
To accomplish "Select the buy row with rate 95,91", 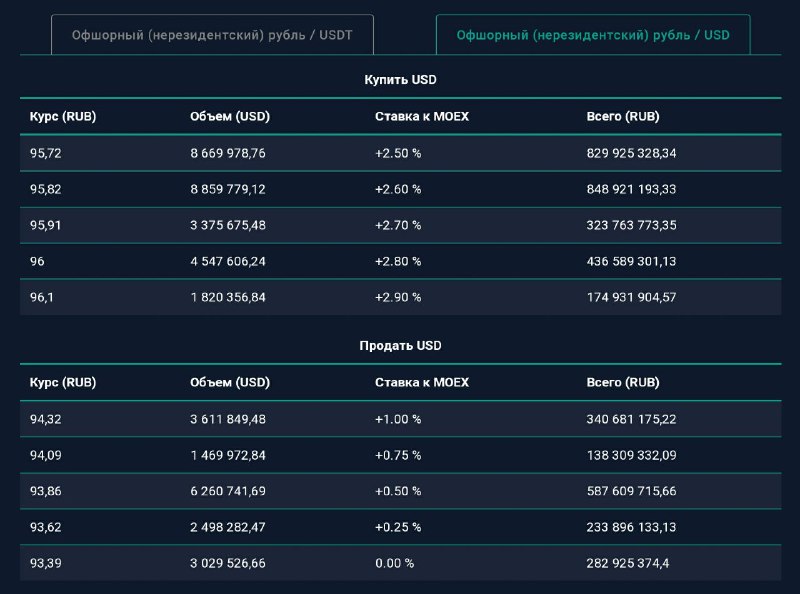I will 401,225.
